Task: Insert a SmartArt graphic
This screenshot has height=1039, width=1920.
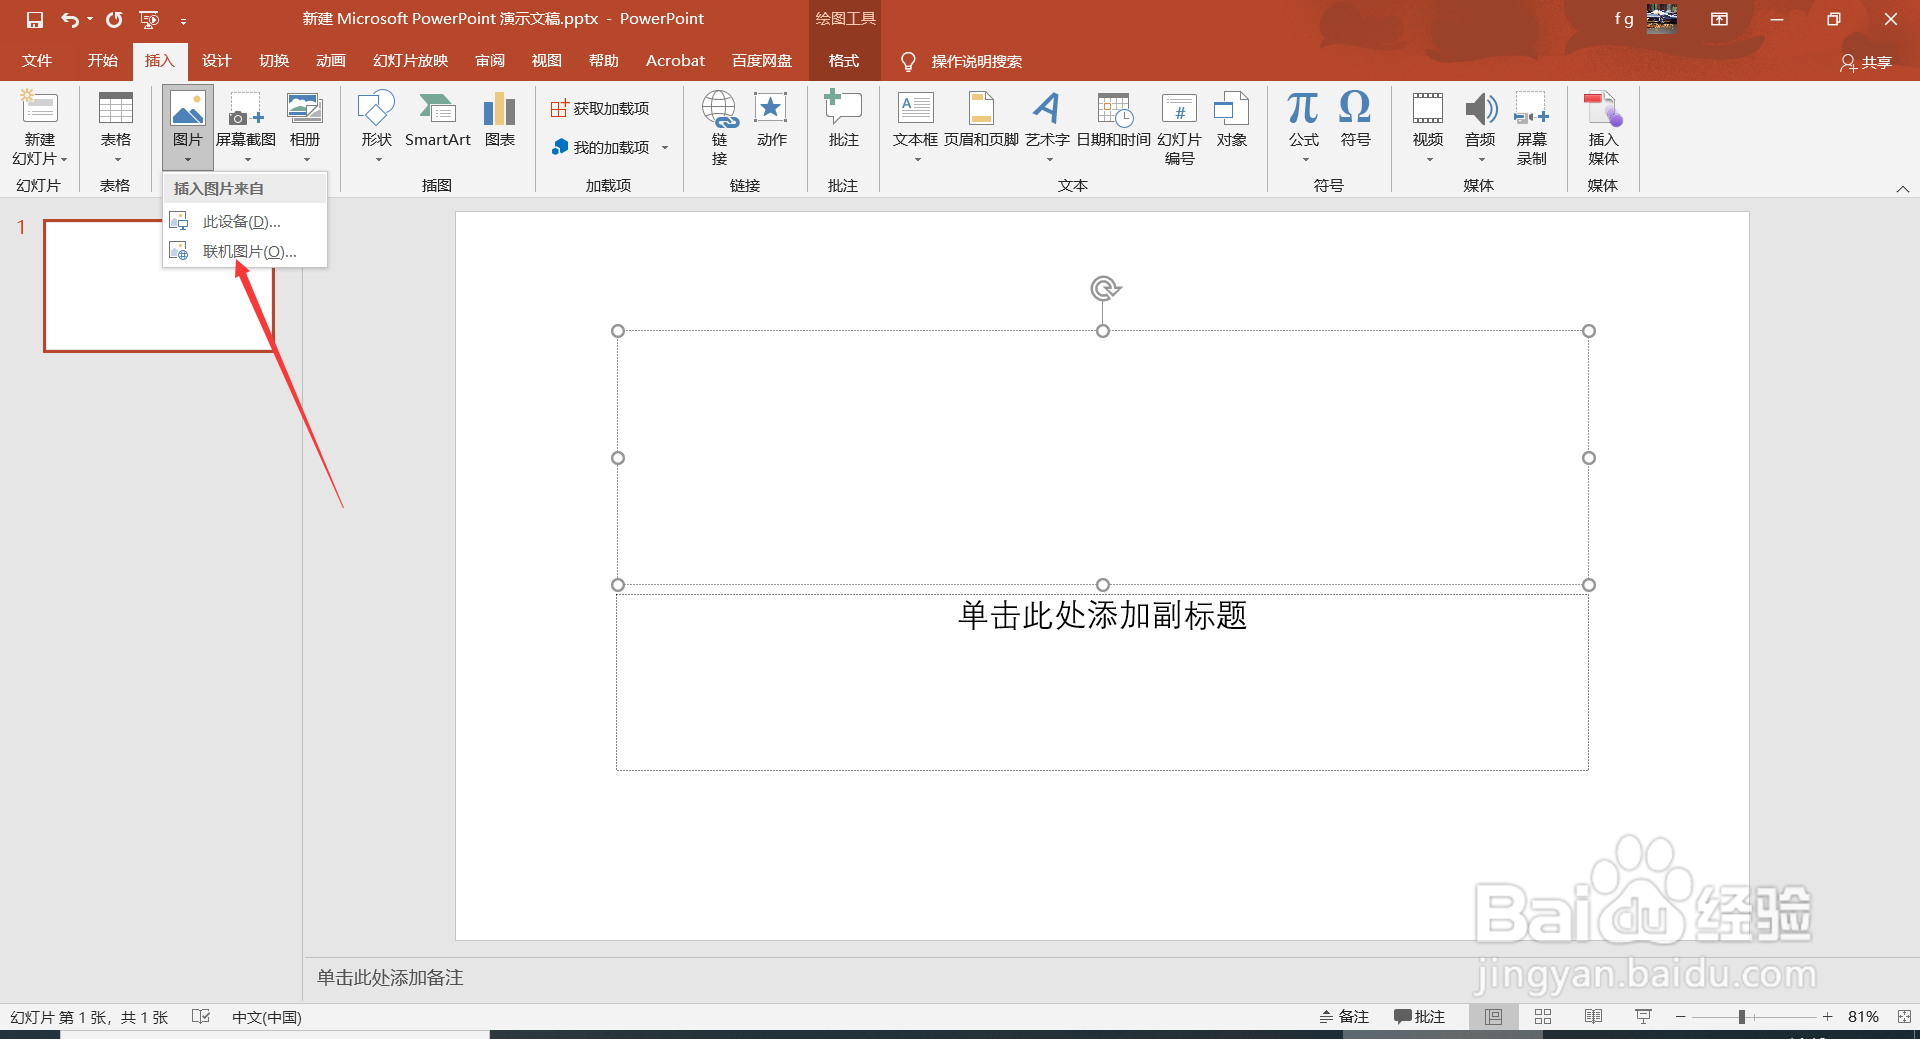Action: [438, 122]
